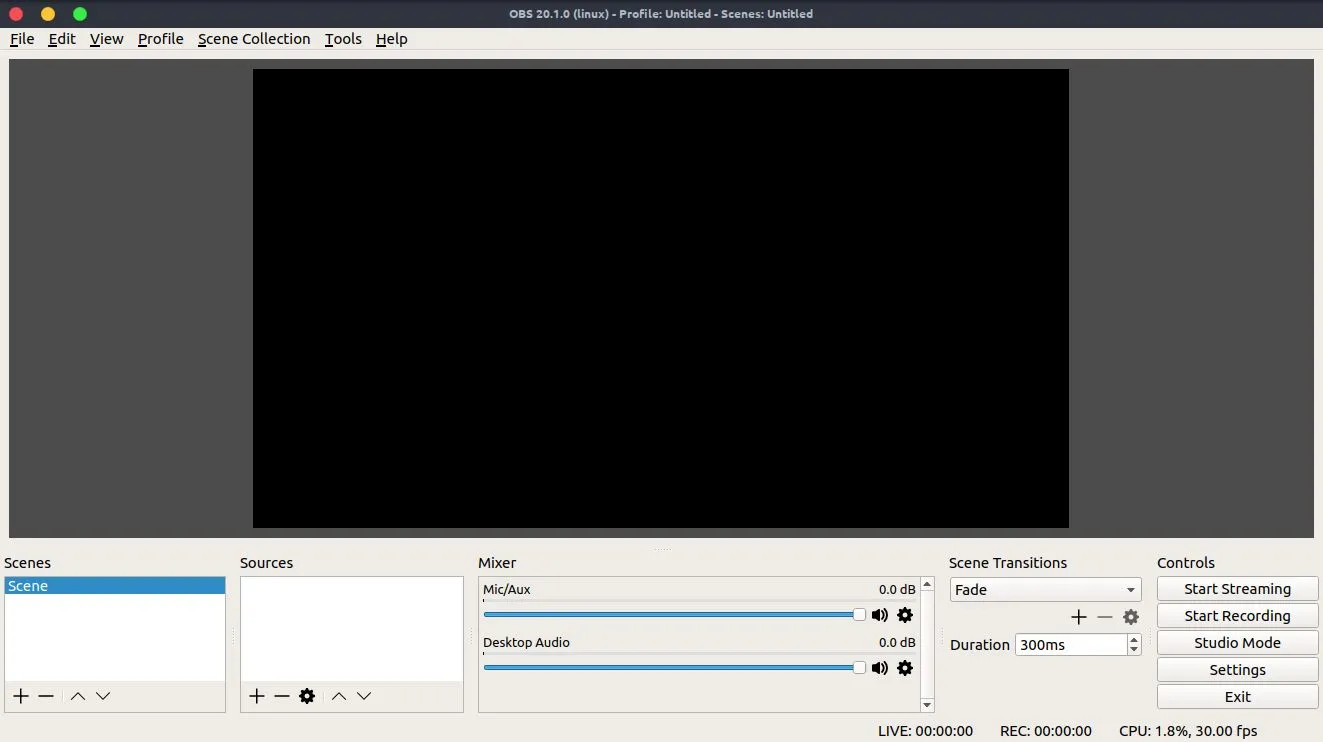Move scene up with the up arrow icon
The height and width of the screenshot is (742, 1323).
pos(78,696)
